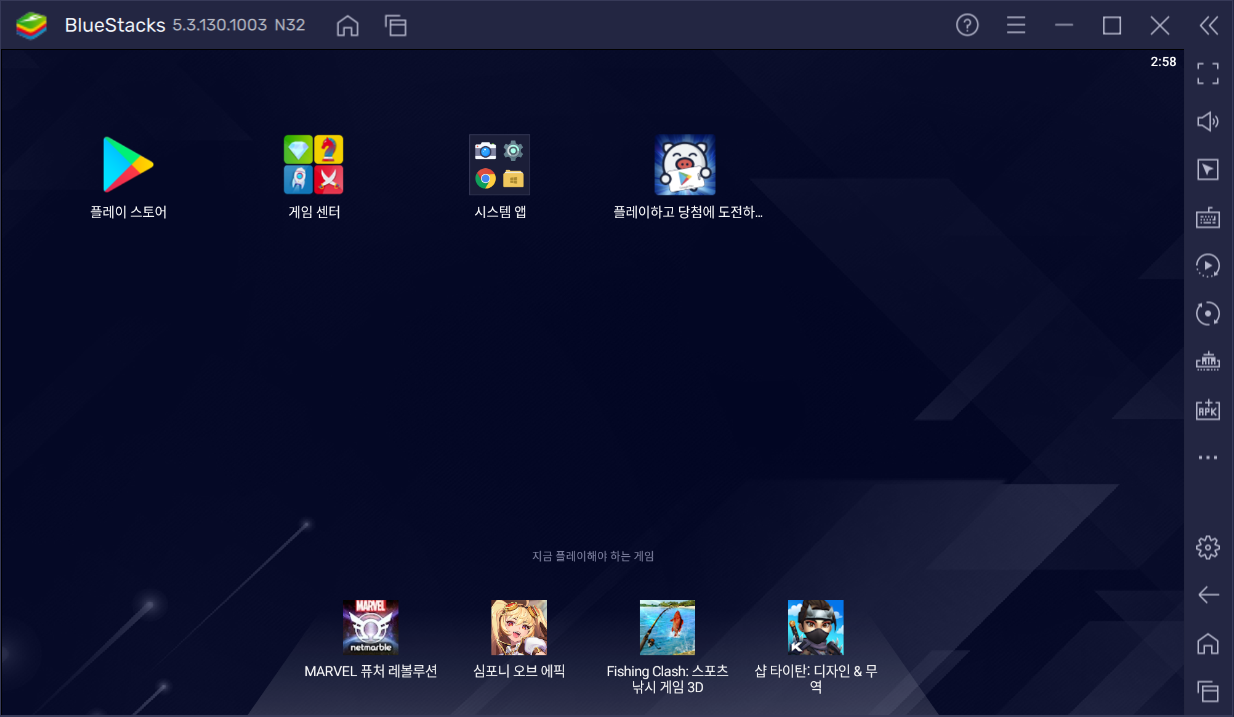Click the BlueStacks logo in title bar

coord(32,26)
